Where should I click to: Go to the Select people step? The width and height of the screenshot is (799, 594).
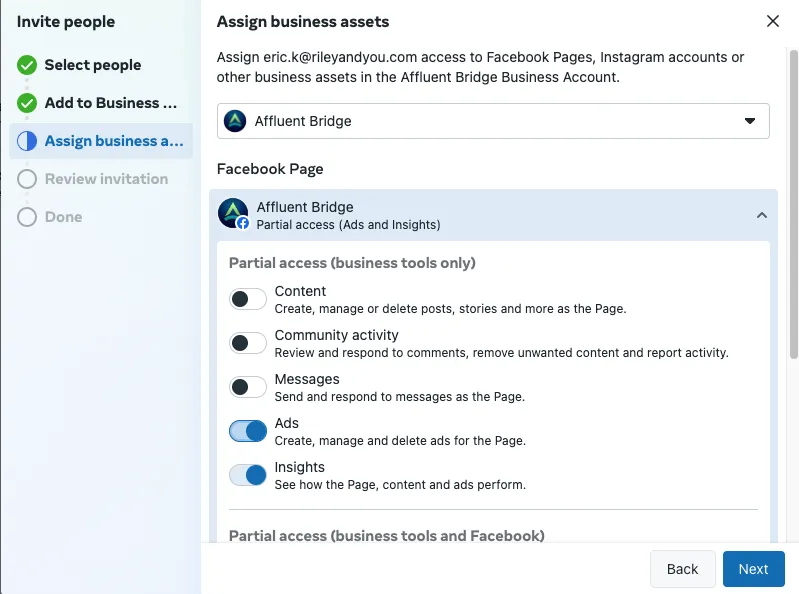tap(93, 65)
